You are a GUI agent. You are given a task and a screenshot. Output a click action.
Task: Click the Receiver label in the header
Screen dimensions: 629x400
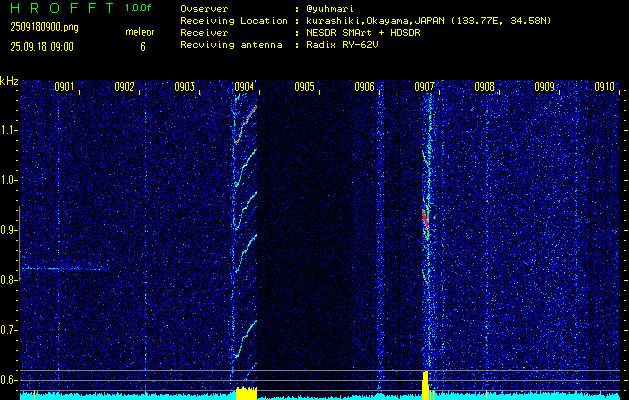coord(204,33)
